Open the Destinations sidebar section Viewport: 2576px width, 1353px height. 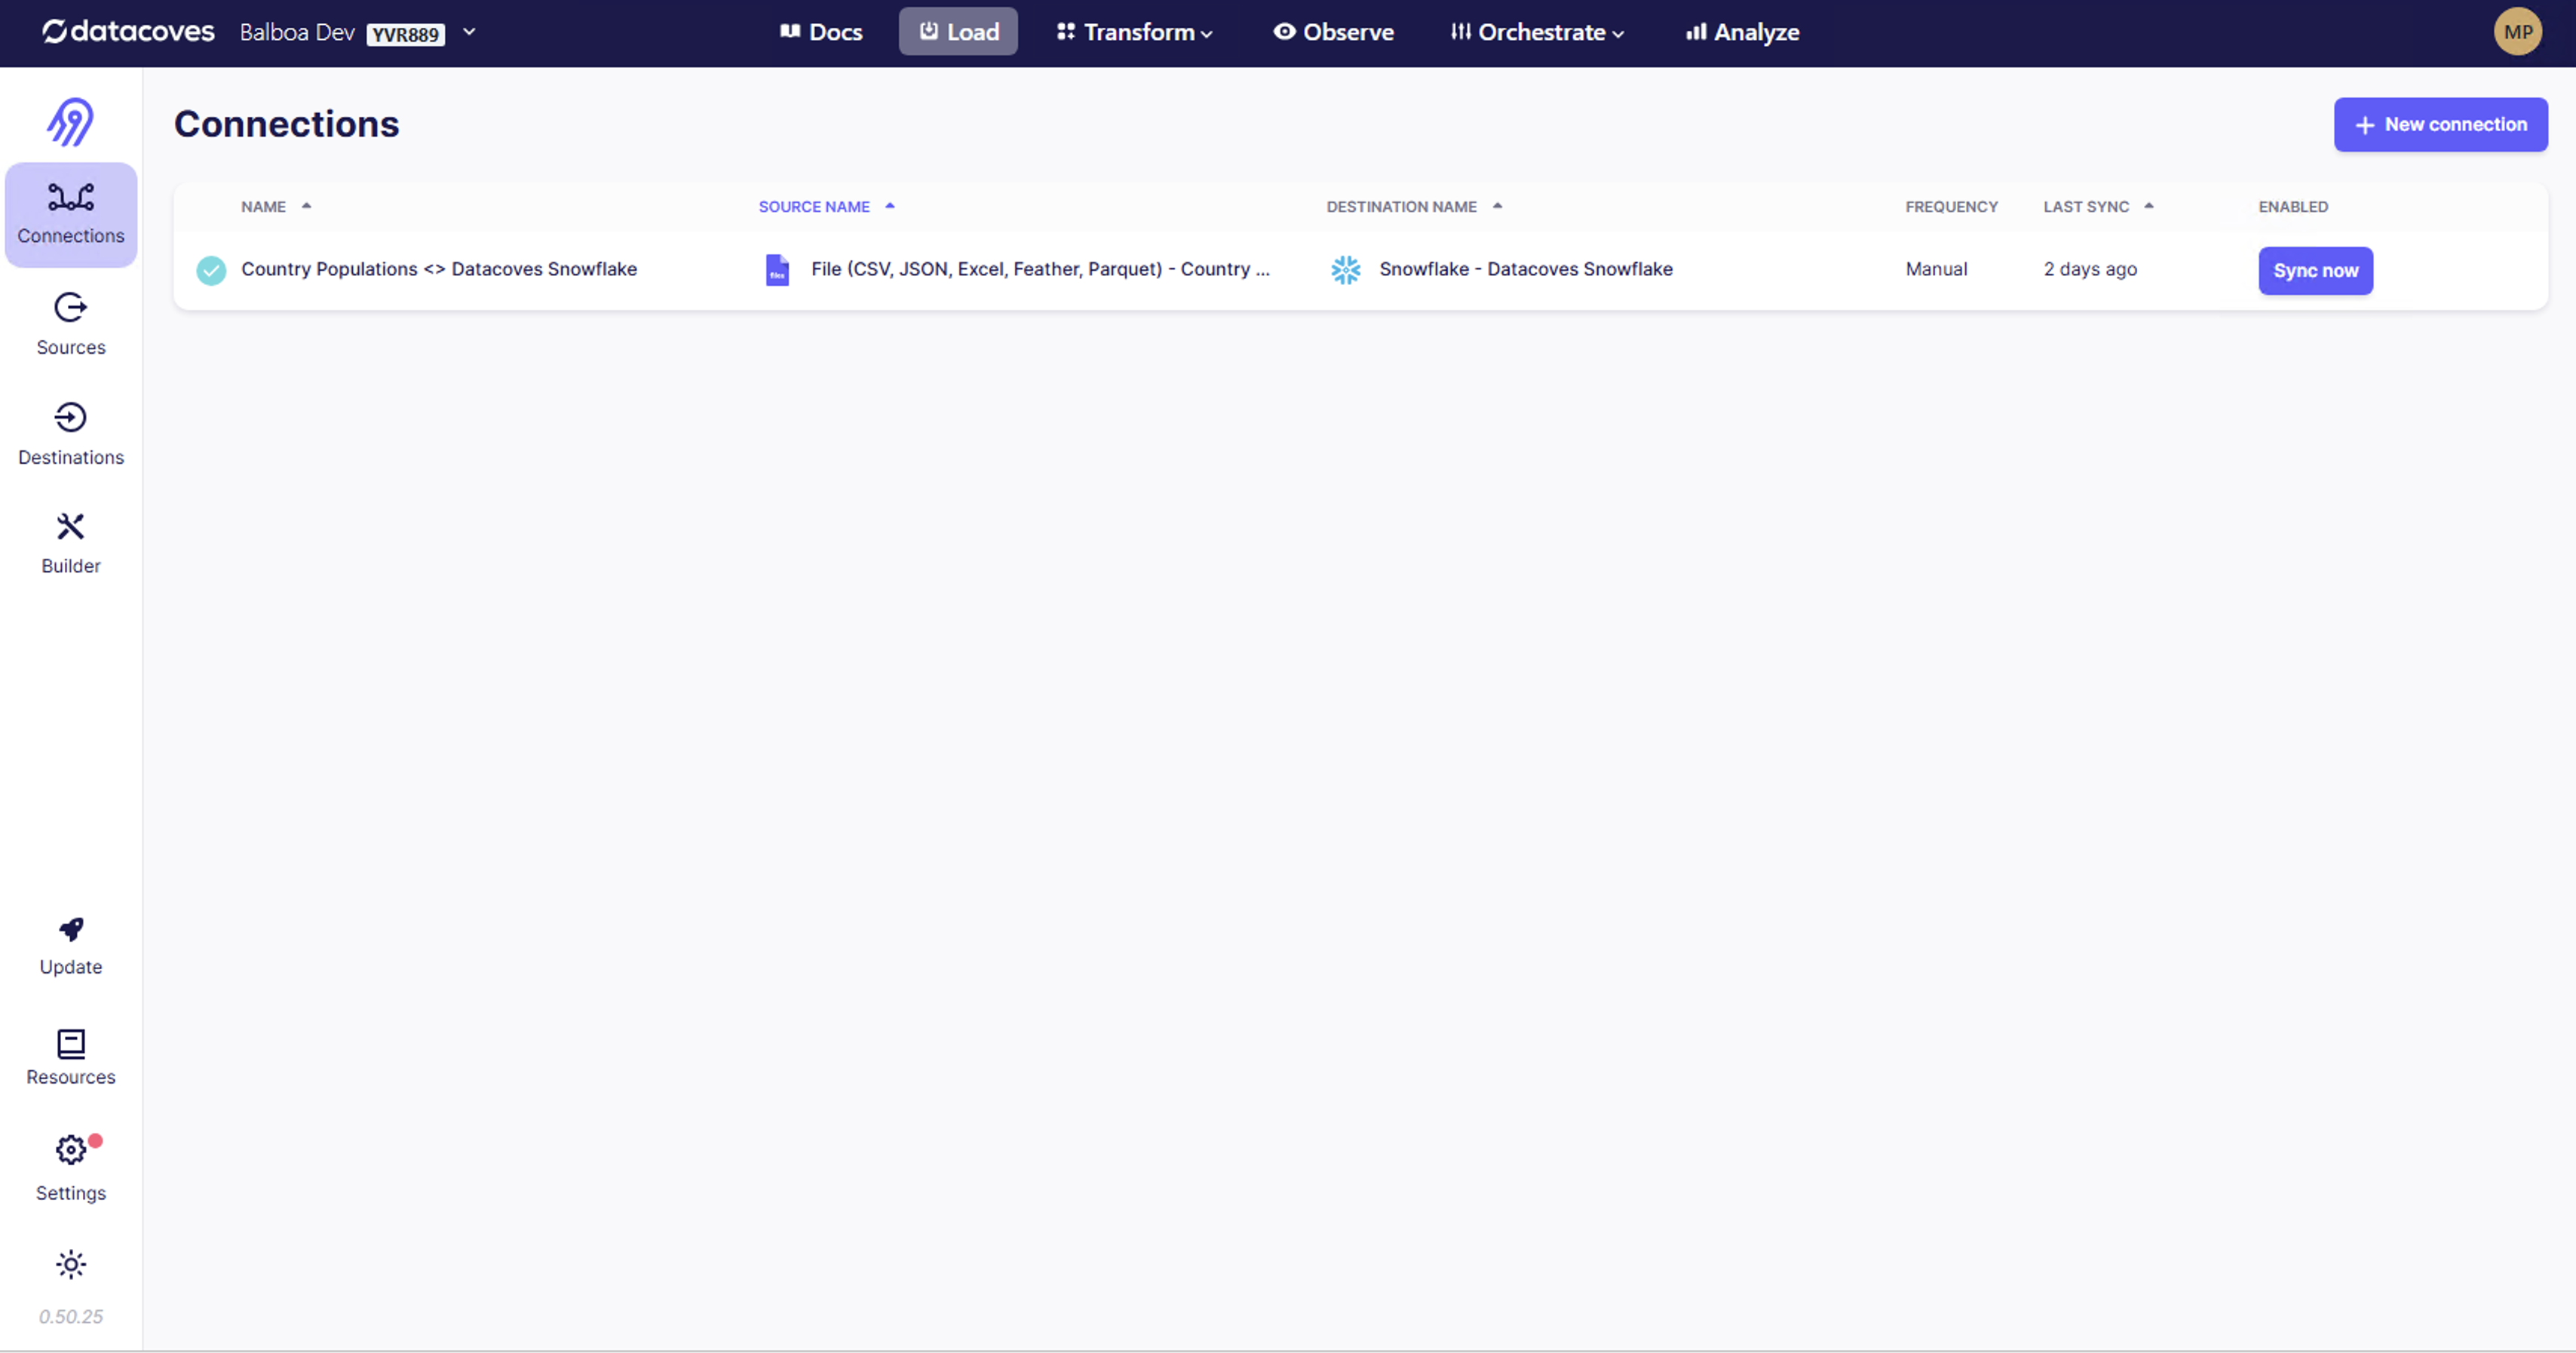(71, 434)
